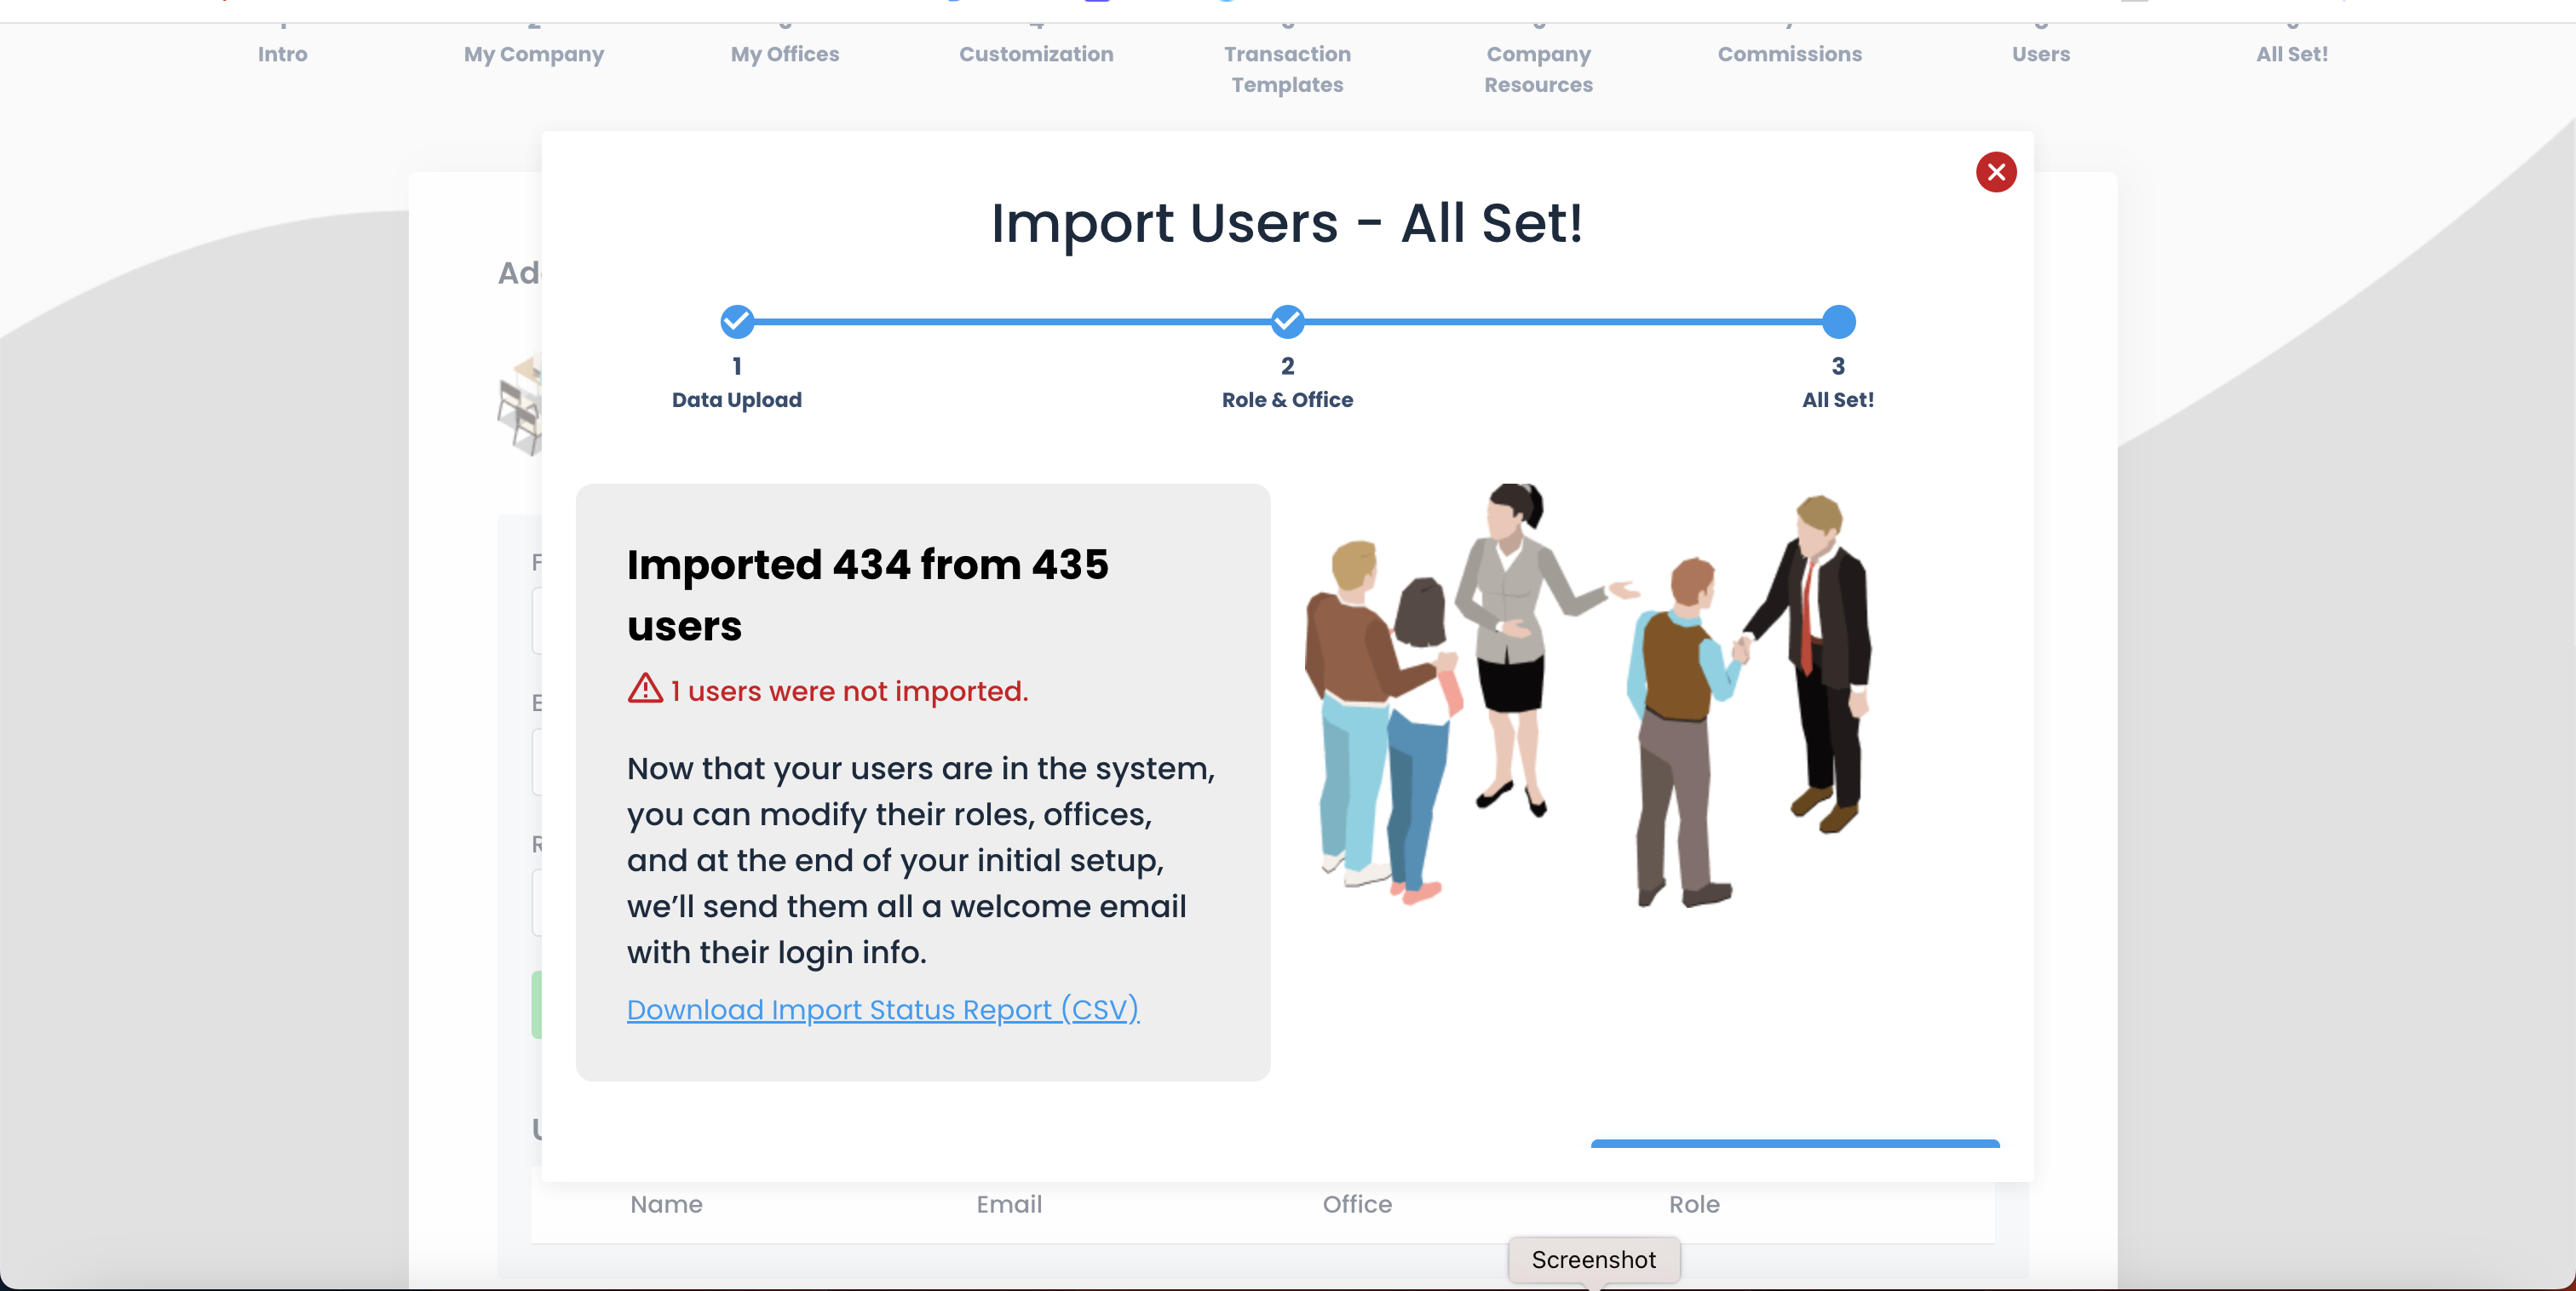Click the Office column header

click(x=1357, y=1204)
